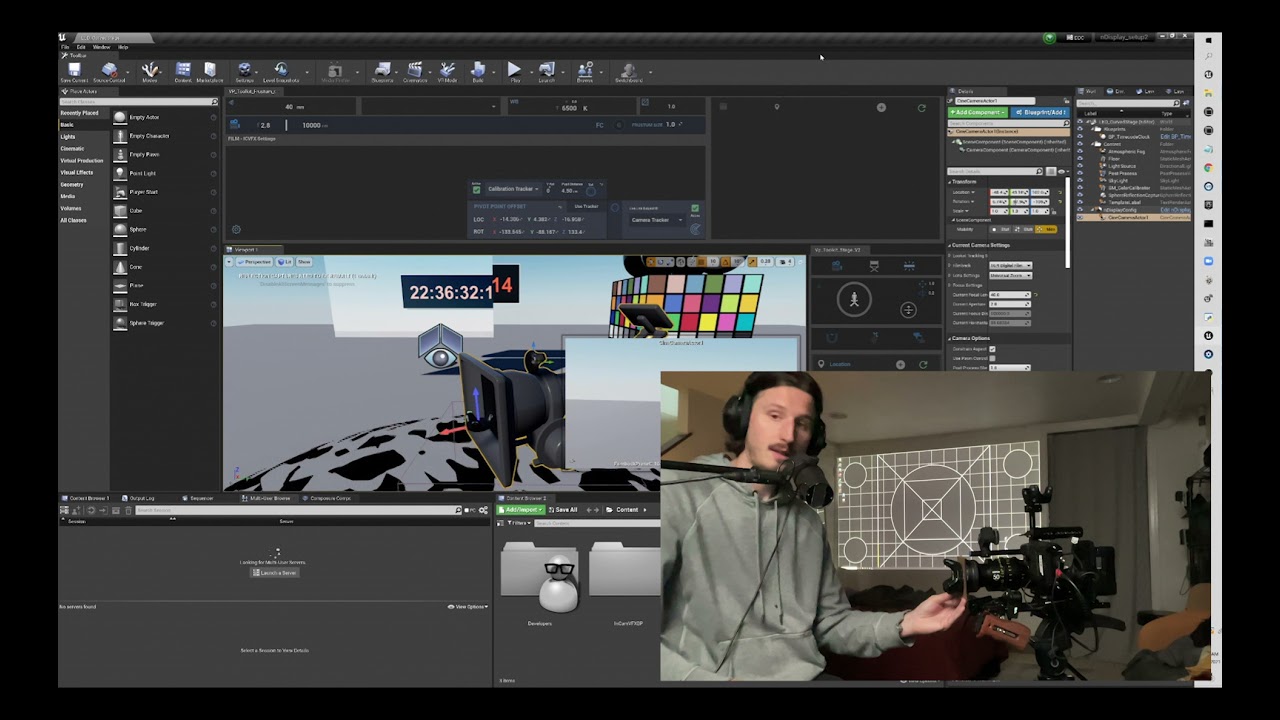Image resolution: width=1280 pixels, height=720 pixels.
Task: Toggle visibility of CineCameraActor1 in outliner
Action: 1080,217
